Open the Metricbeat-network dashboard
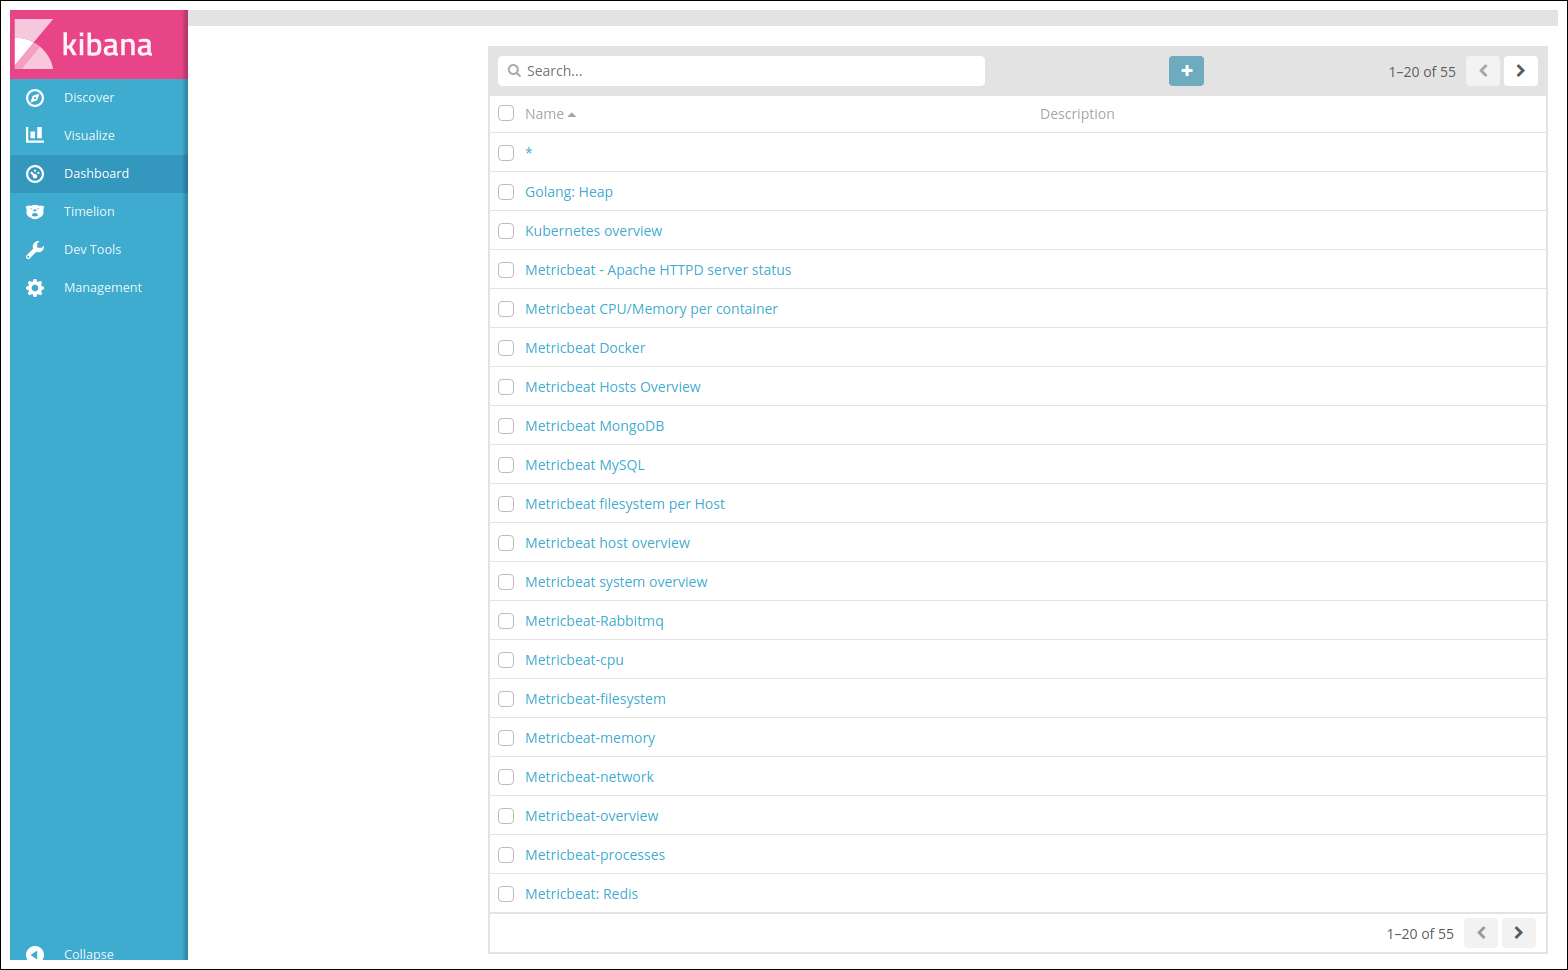 tap(589, 777)
